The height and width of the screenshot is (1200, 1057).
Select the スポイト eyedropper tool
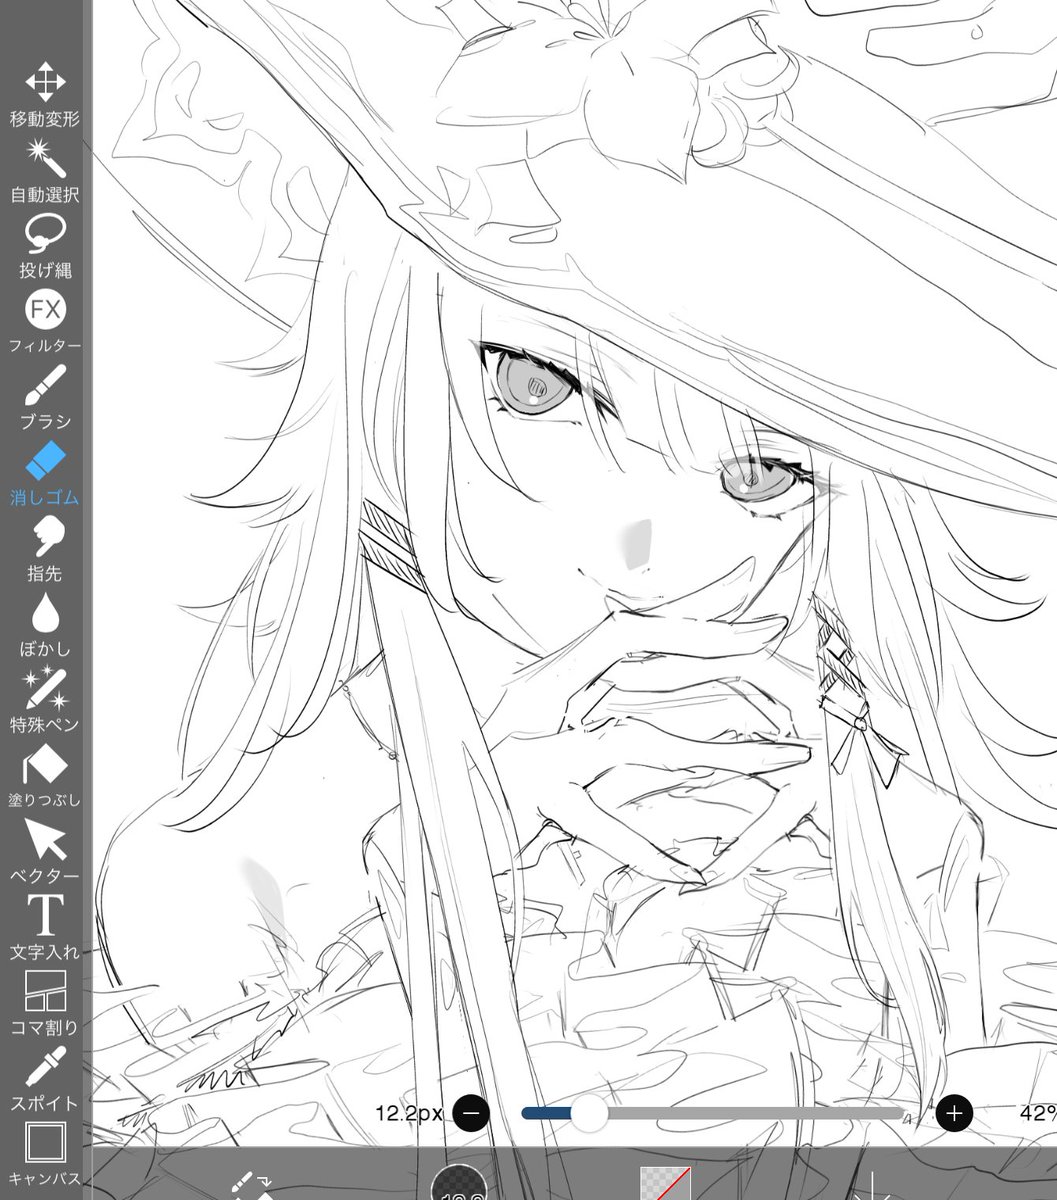(45, 1079)
